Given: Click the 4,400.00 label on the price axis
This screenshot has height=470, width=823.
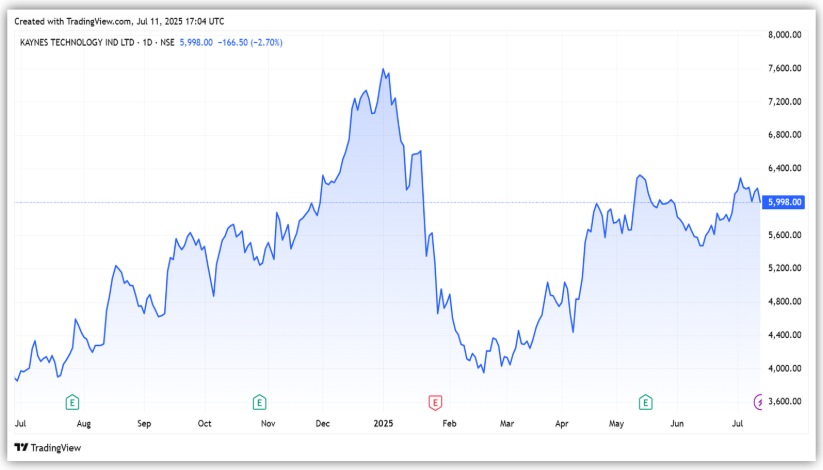Looking at the screenshot, I should [784, 335].
